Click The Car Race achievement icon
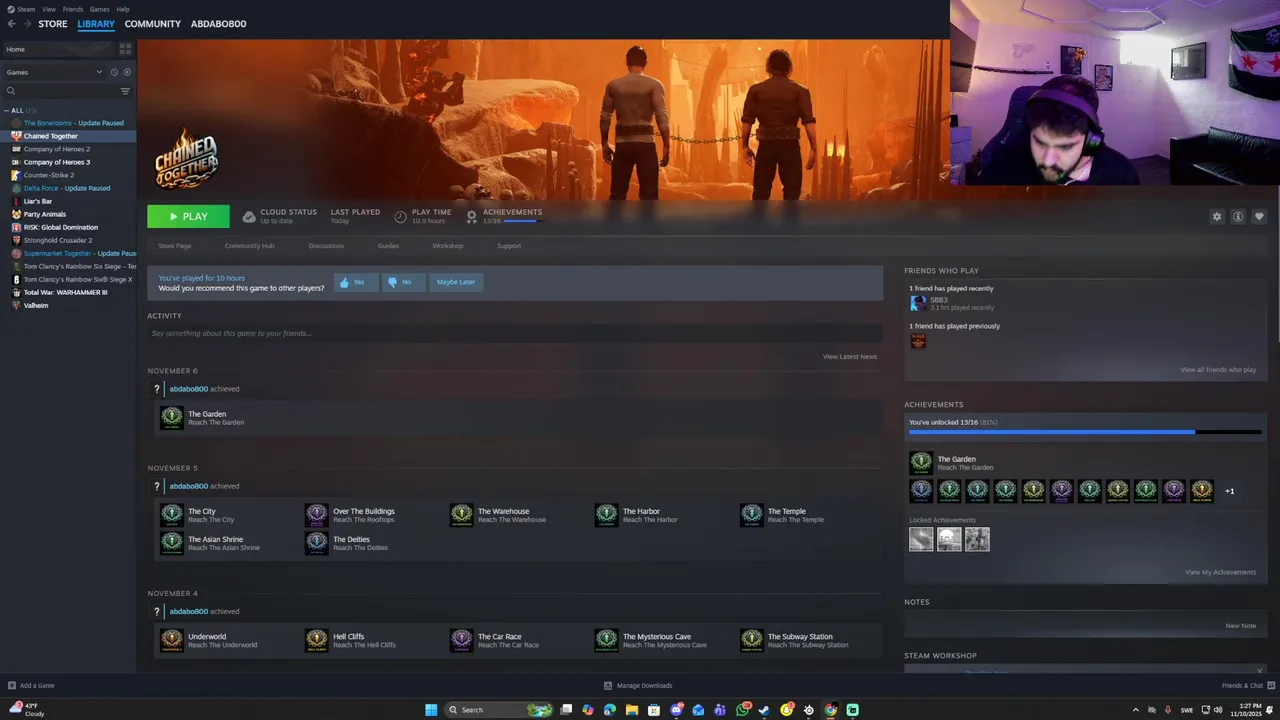The width and height of the screenshot is (1280, 720). (x=461, y=640)
